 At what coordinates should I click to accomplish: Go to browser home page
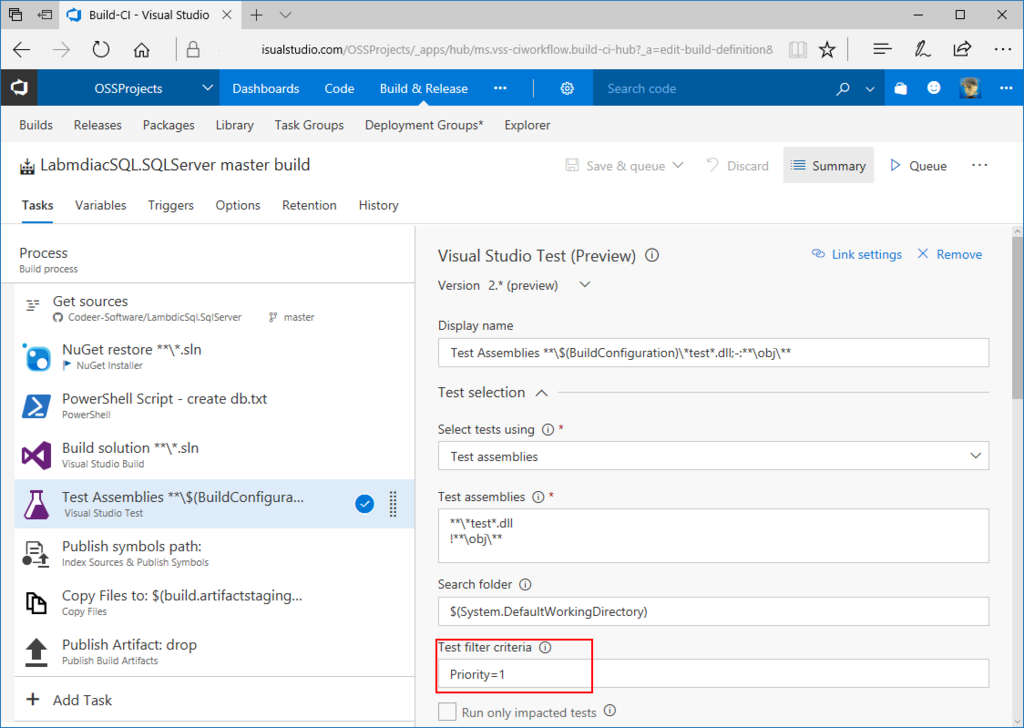[142, 50]
